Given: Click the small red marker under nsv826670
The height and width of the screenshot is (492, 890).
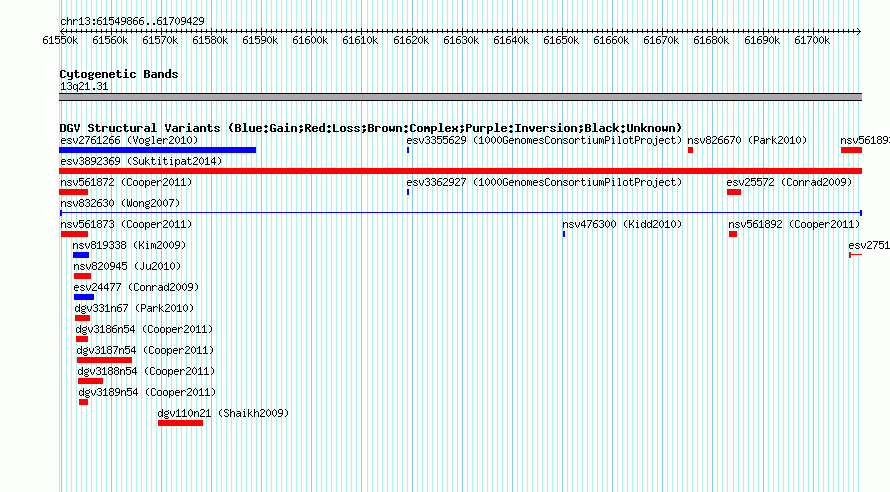Looking at the screenshot, I should [x=690, y=150].
